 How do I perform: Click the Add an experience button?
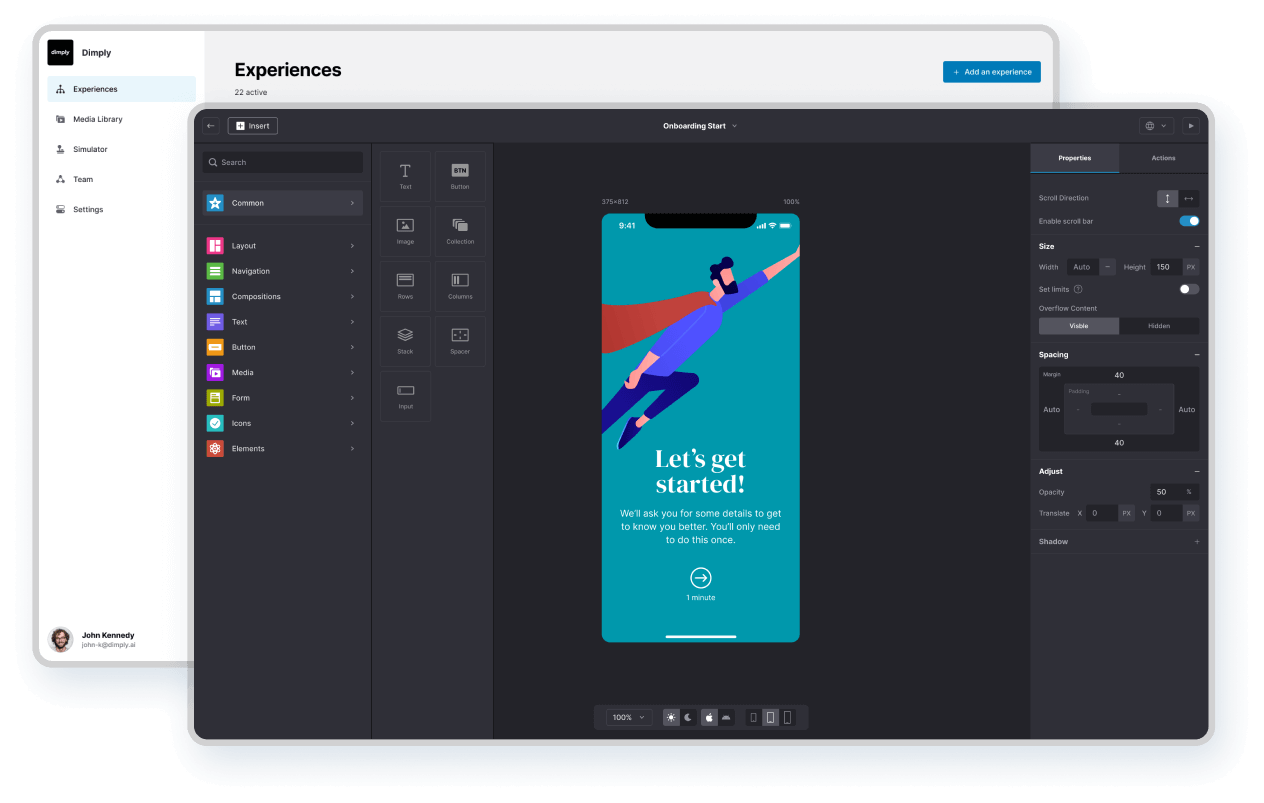(991, 72)
